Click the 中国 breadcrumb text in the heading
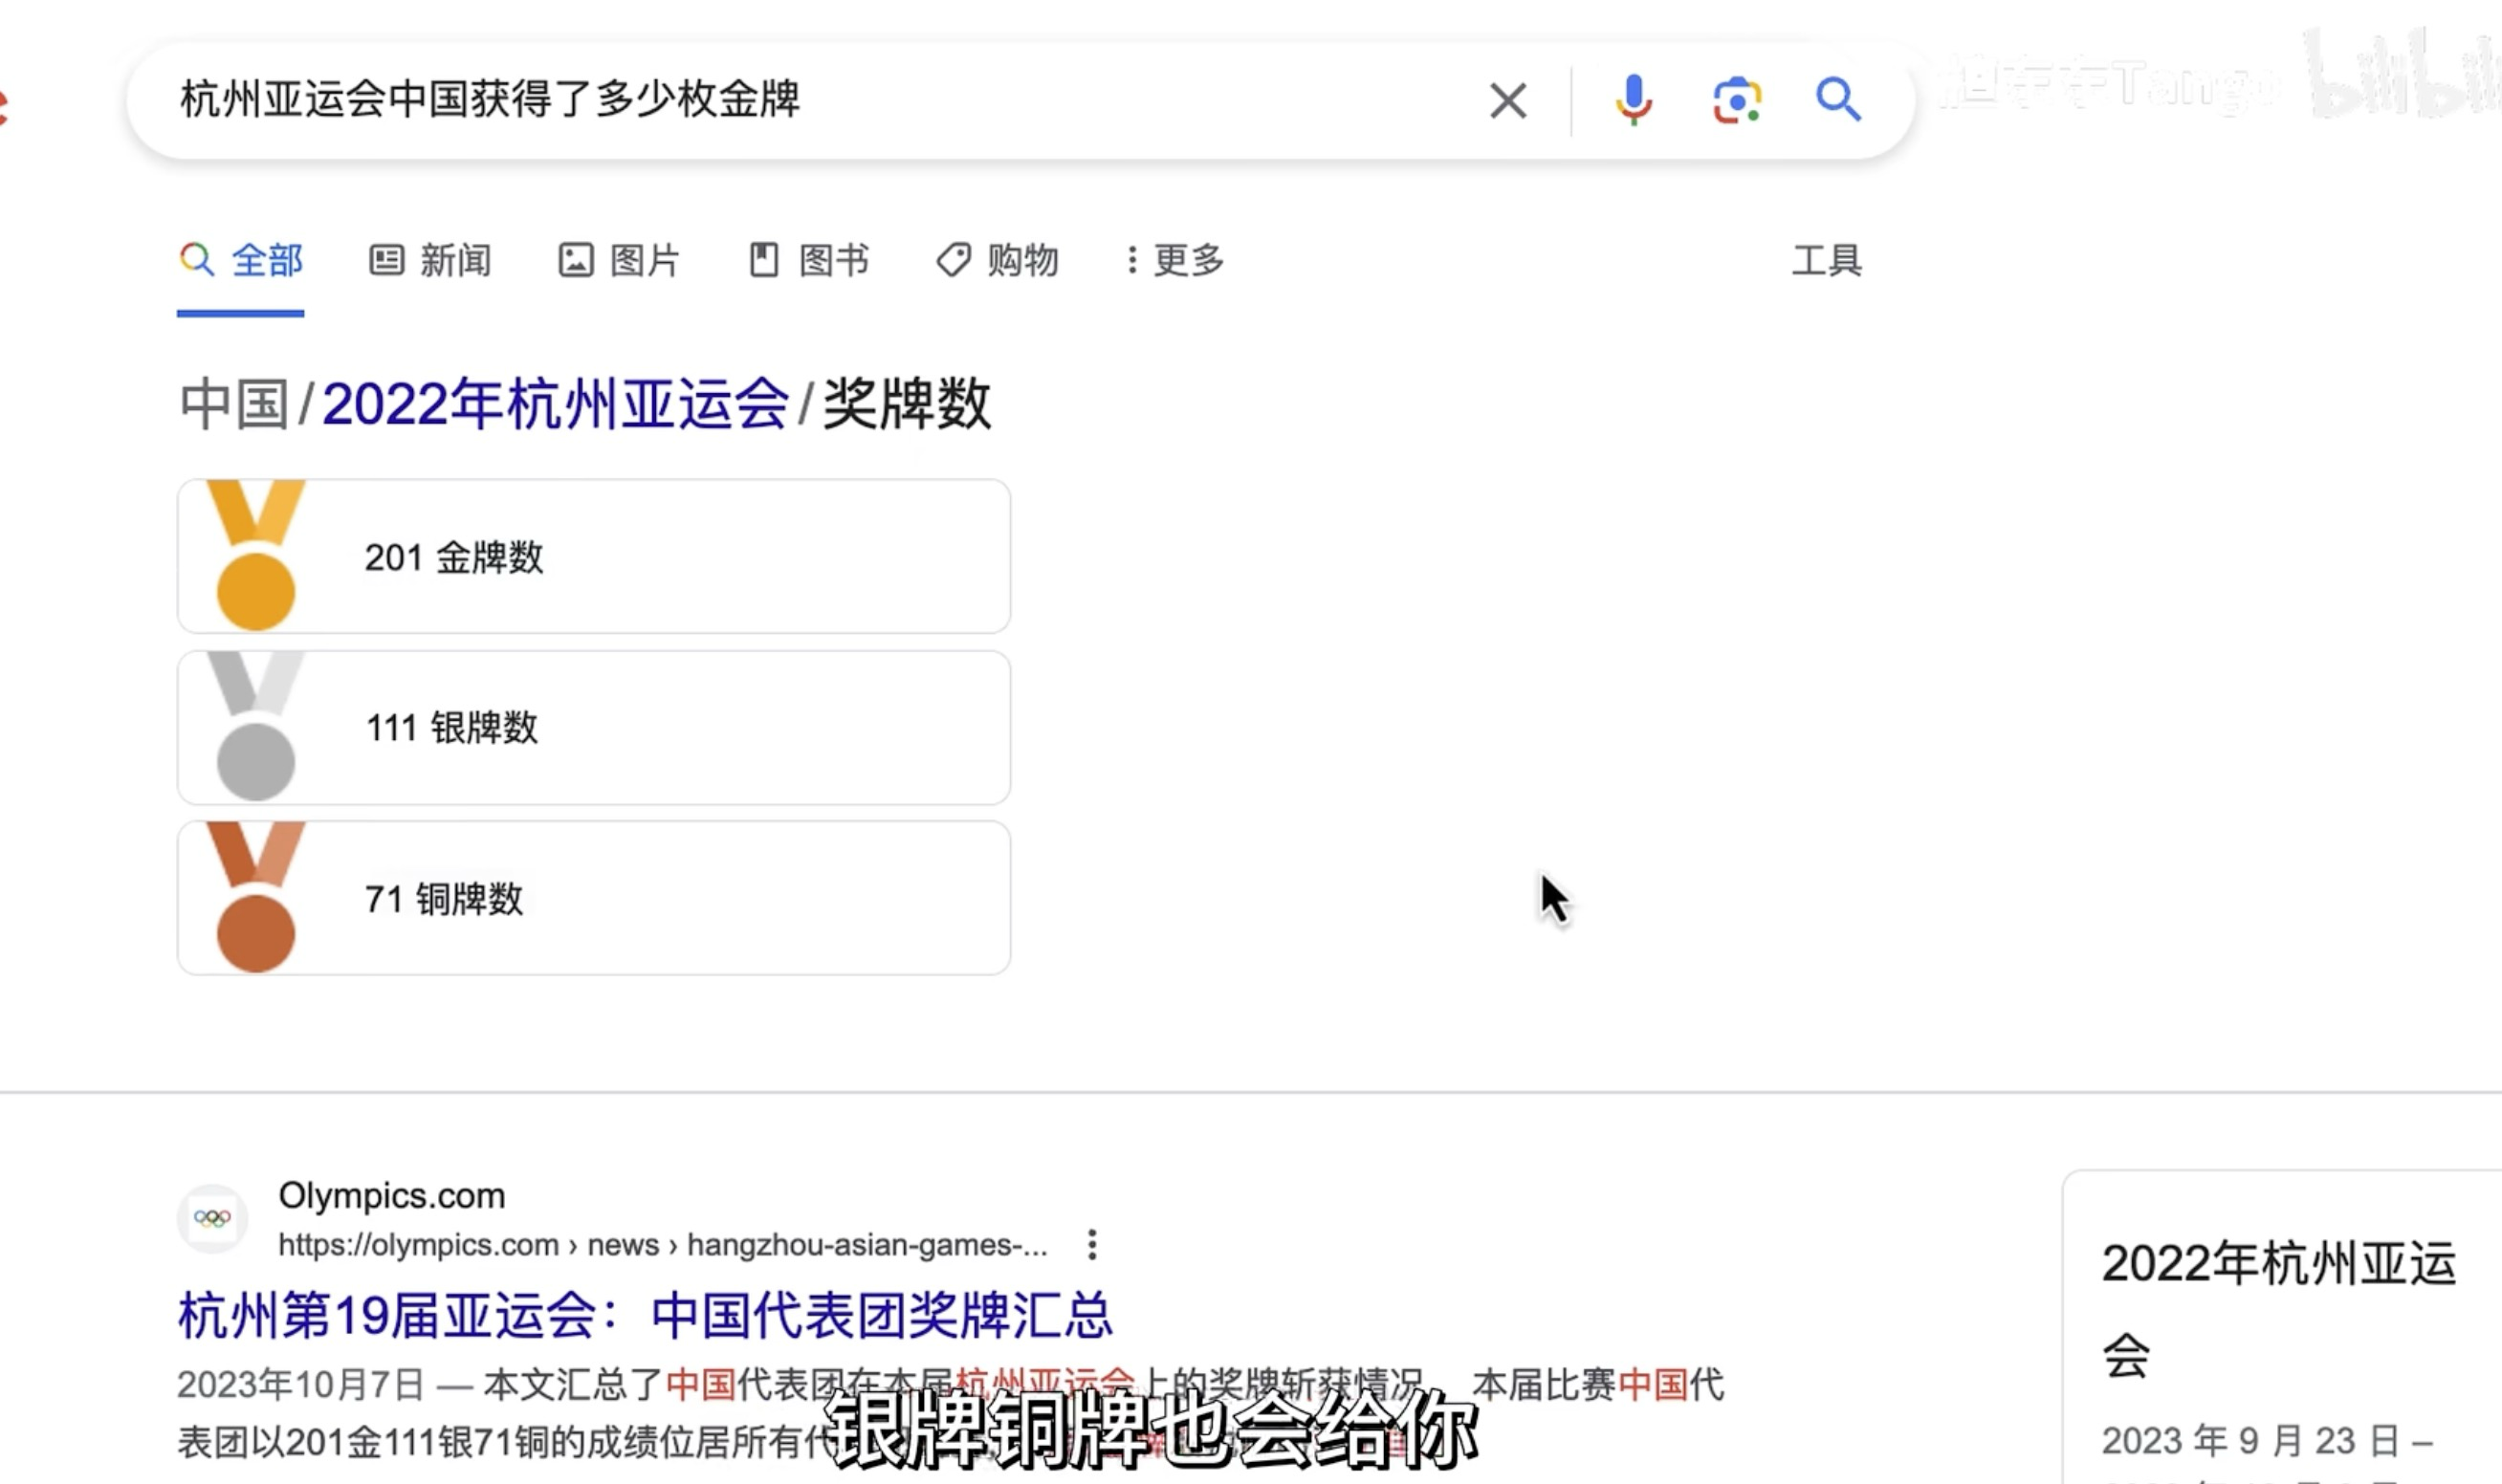The image size is (2502, 1484). click(234, 404)
